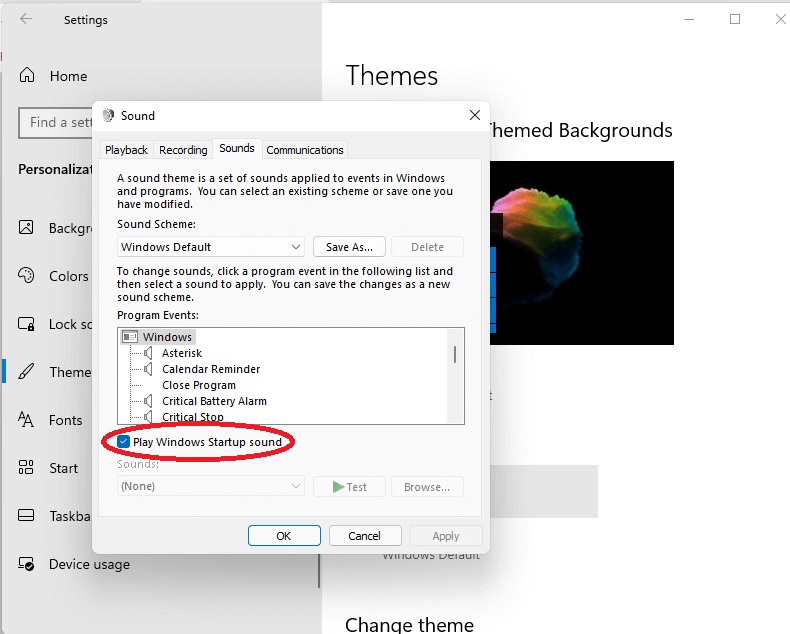This screenshot has width=790, height=634.
Task: Open Home in Settings sidebar
Action: 69,76
